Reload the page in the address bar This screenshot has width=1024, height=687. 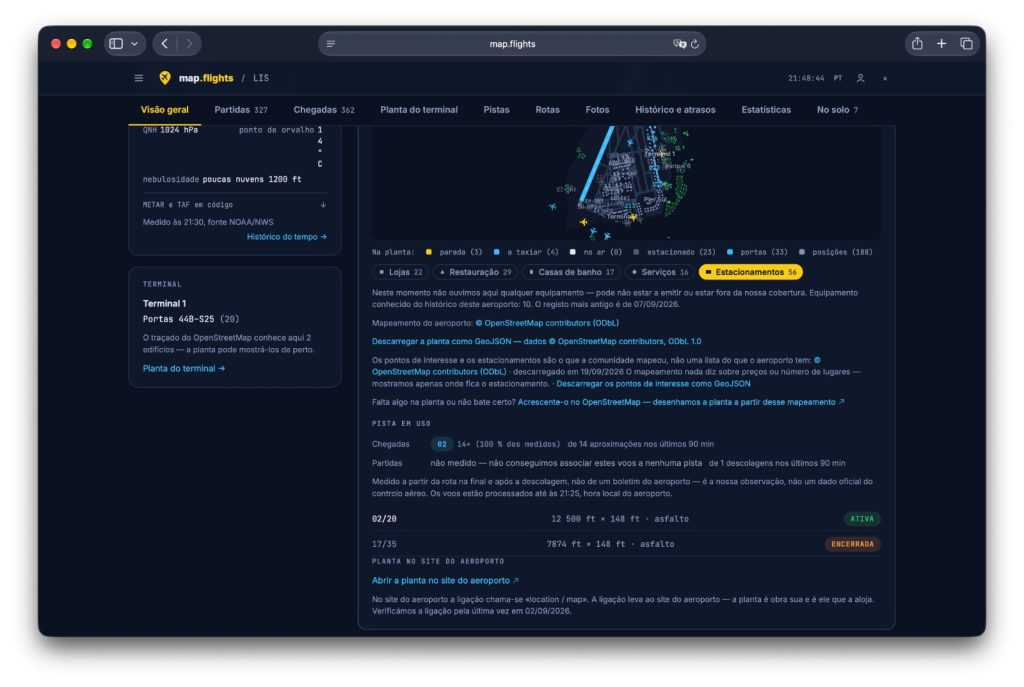coord(695,44)
